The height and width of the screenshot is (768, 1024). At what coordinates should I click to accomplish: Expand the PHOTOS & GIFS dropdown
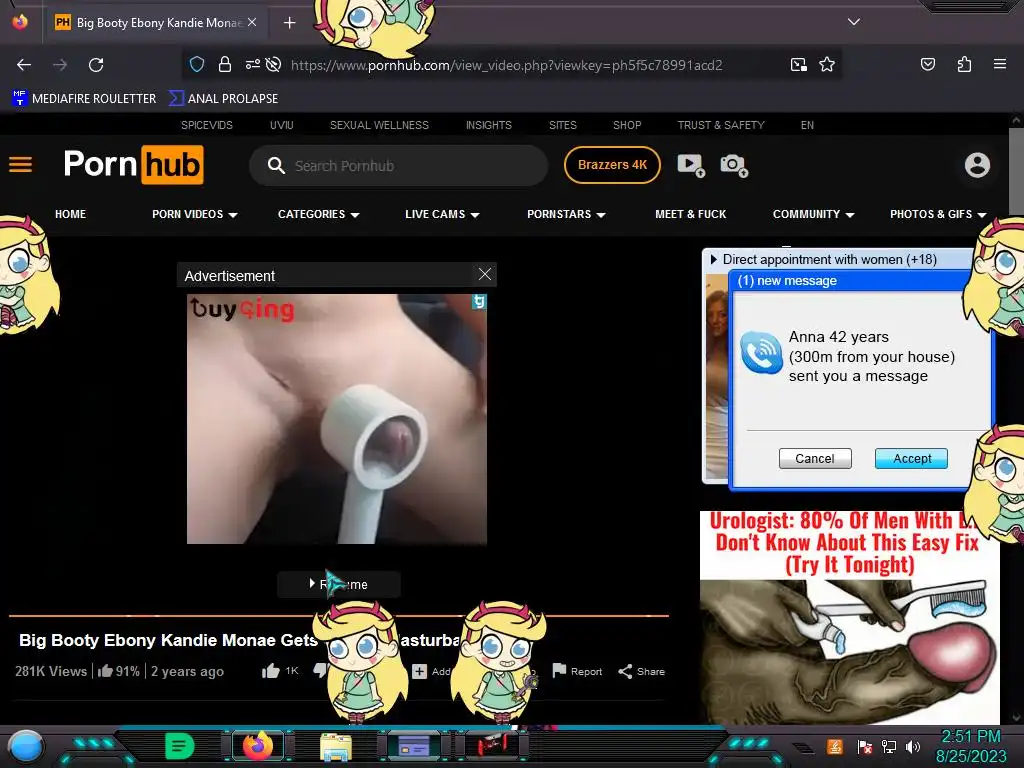tap(938, 214)
